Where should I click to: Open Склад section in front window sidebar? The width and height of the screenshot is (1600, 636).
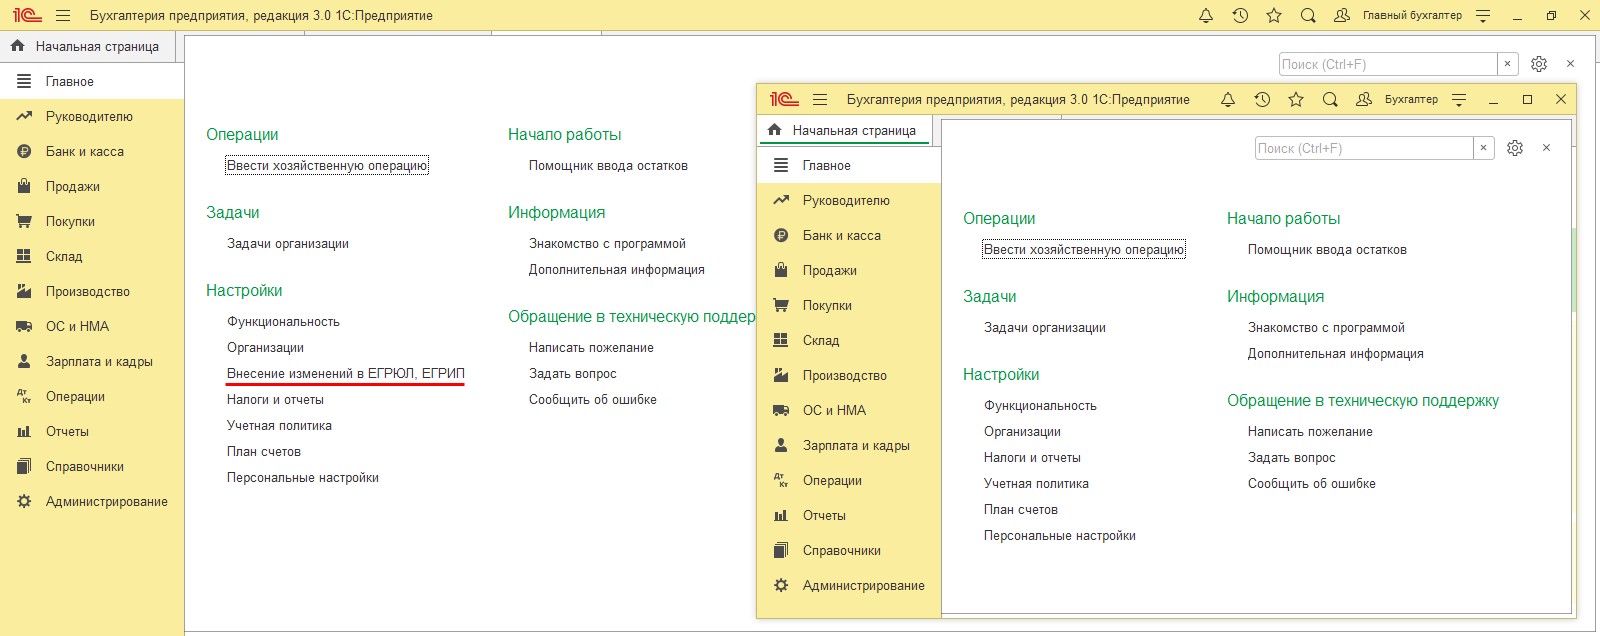click(x=849, y=340)
